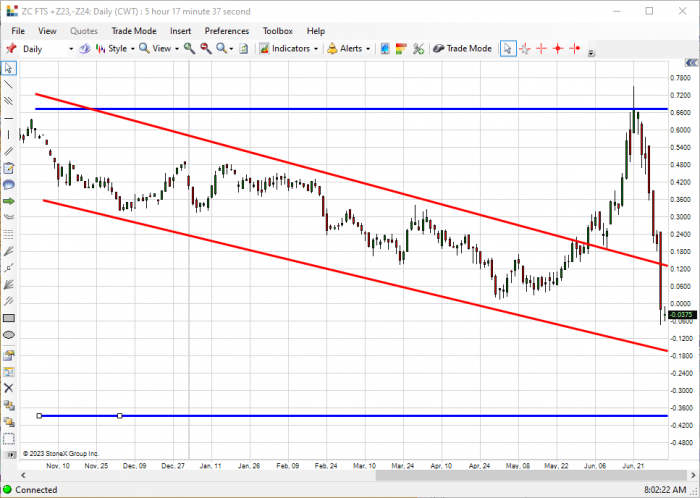Open the magnifier zoom options dropdown arrow
The width and height of the screenshot is (700, 498).
coord(231,49)
